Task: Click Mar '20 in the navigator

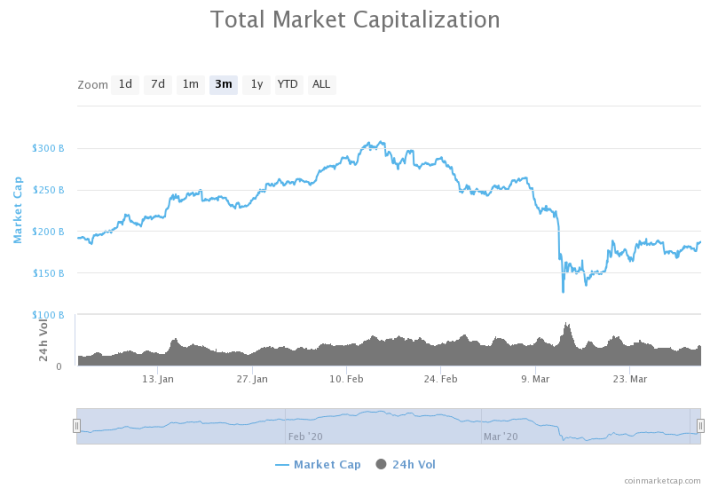Action: tap(500, 437)
